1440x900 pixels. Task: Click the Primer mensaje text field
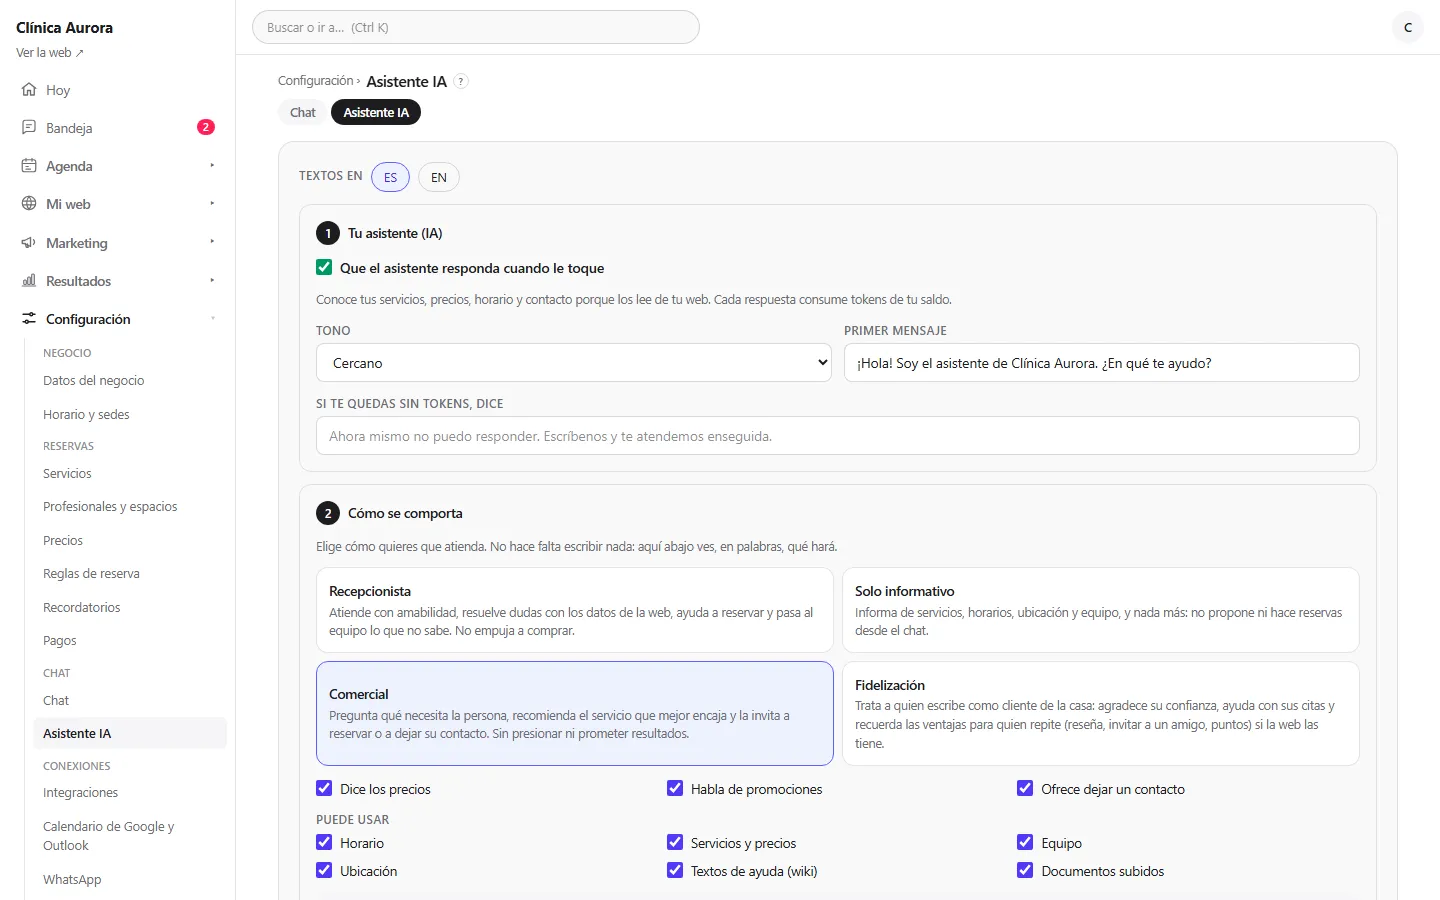(x=1102, y=363)
